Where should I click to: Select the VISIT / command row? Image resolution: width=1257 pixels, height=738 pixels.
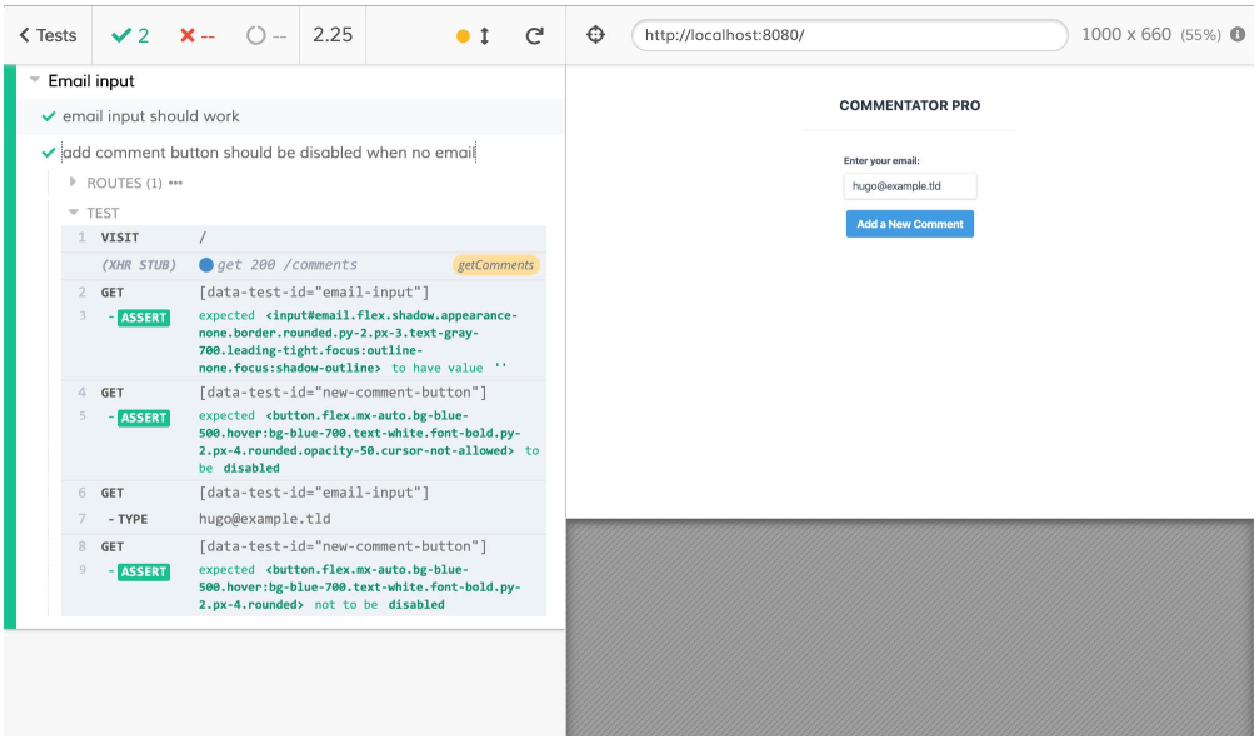303,238
